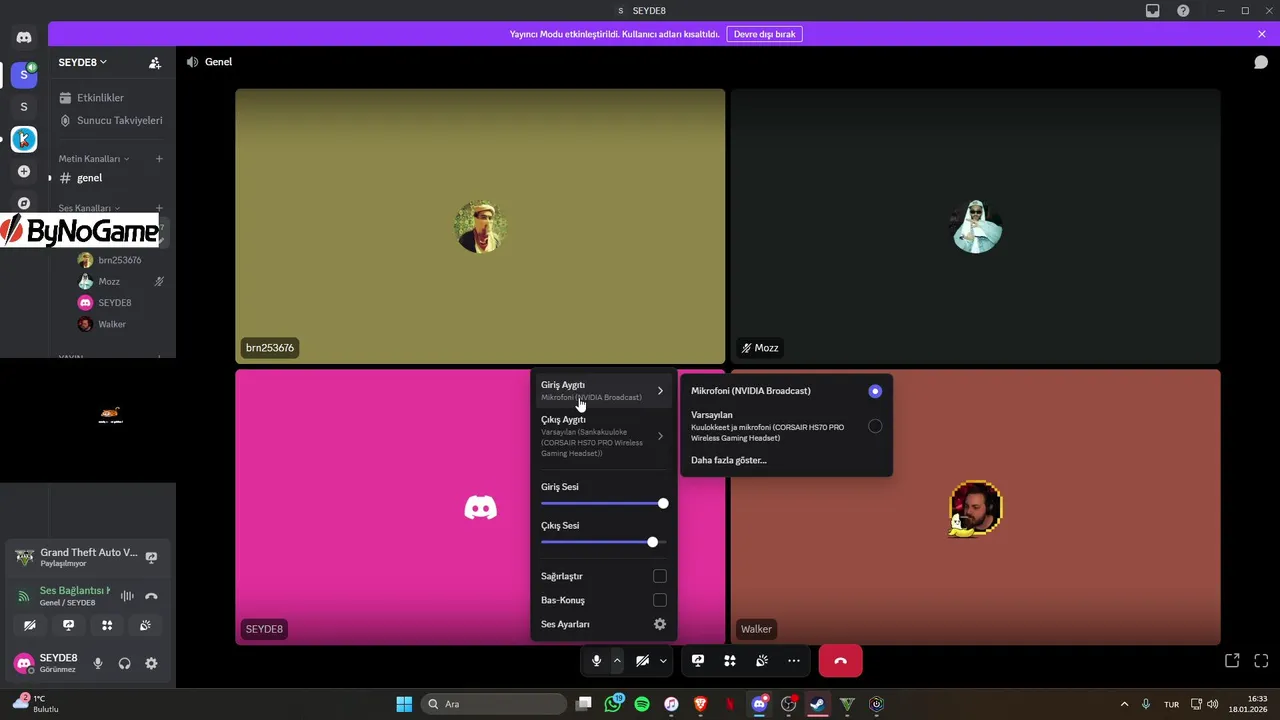Click Daha fazla göster link
Viewport: 1280px width, 720px height.
[729, 460]
